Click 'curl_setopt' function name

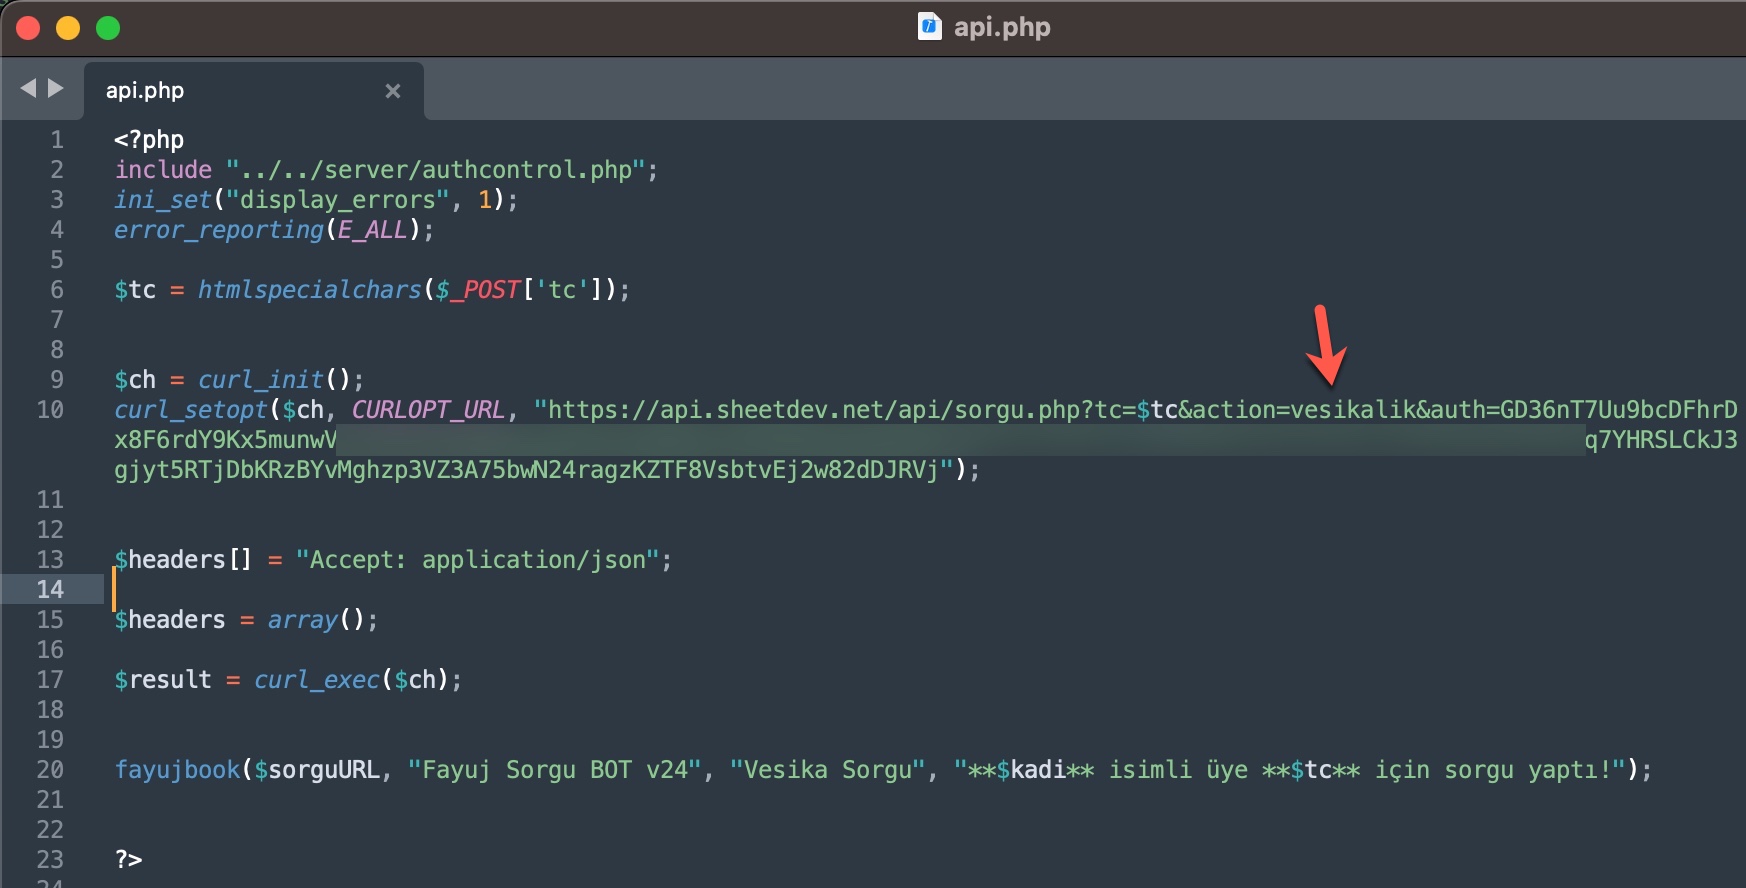pos(191,410)
